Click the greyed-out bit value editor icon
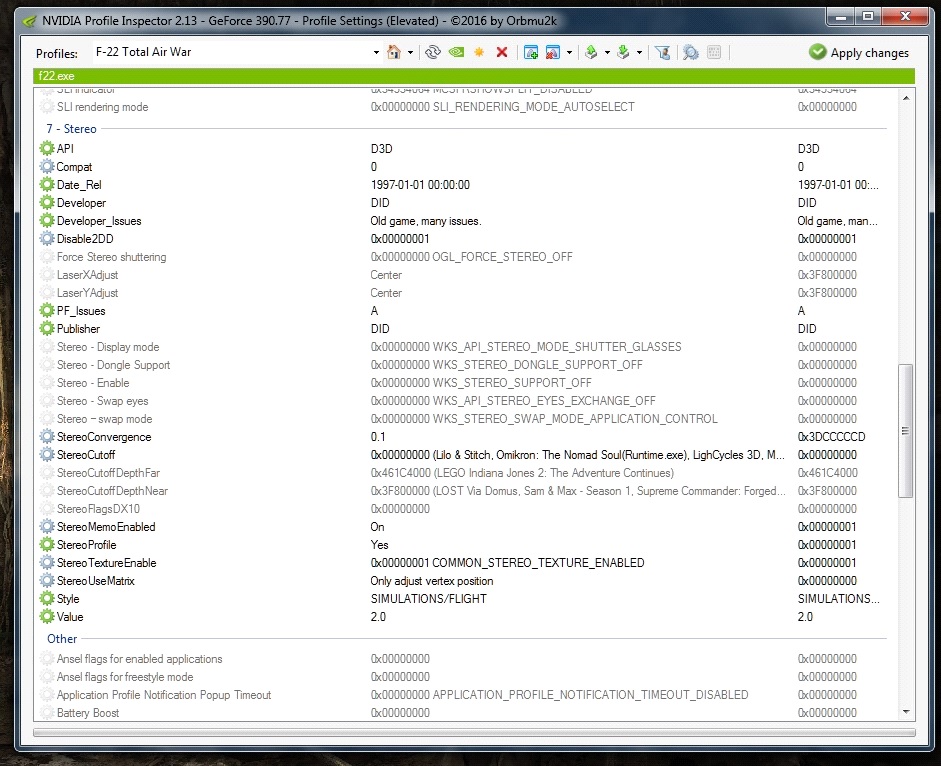This screenshot has width=941, height=766. 714,52
